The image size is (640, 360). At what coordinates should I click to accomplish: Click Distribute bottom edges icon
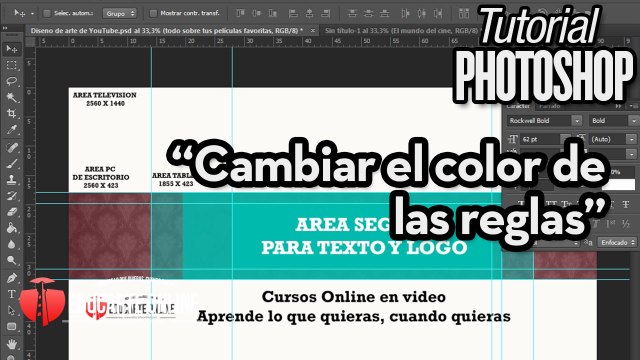384,13
